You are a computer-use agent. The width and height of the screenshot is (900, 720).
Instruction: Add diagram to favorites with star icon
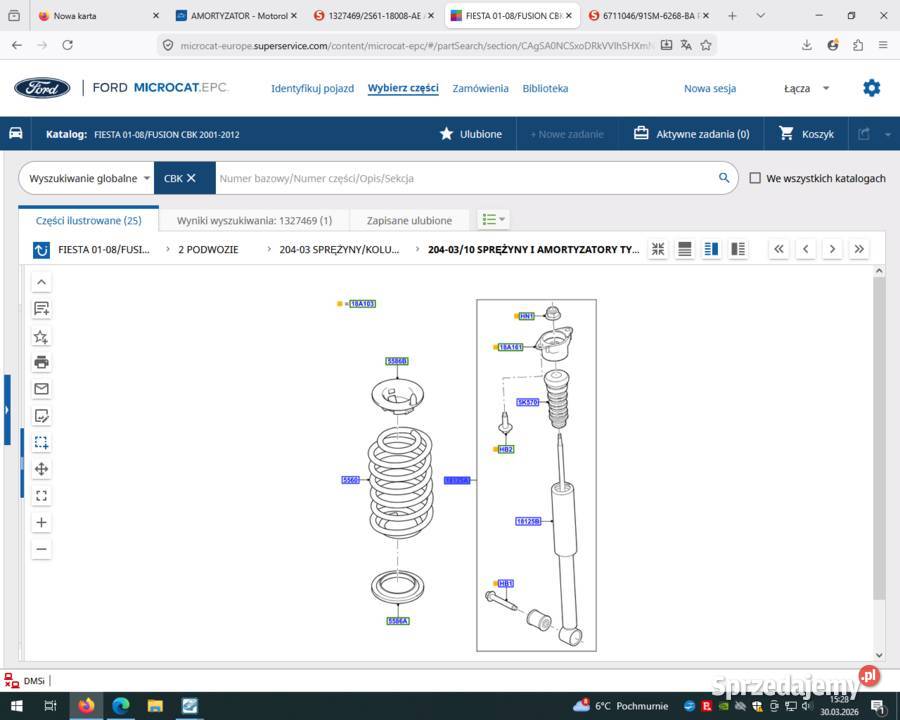pyautogui.click(x=41, y=336)
